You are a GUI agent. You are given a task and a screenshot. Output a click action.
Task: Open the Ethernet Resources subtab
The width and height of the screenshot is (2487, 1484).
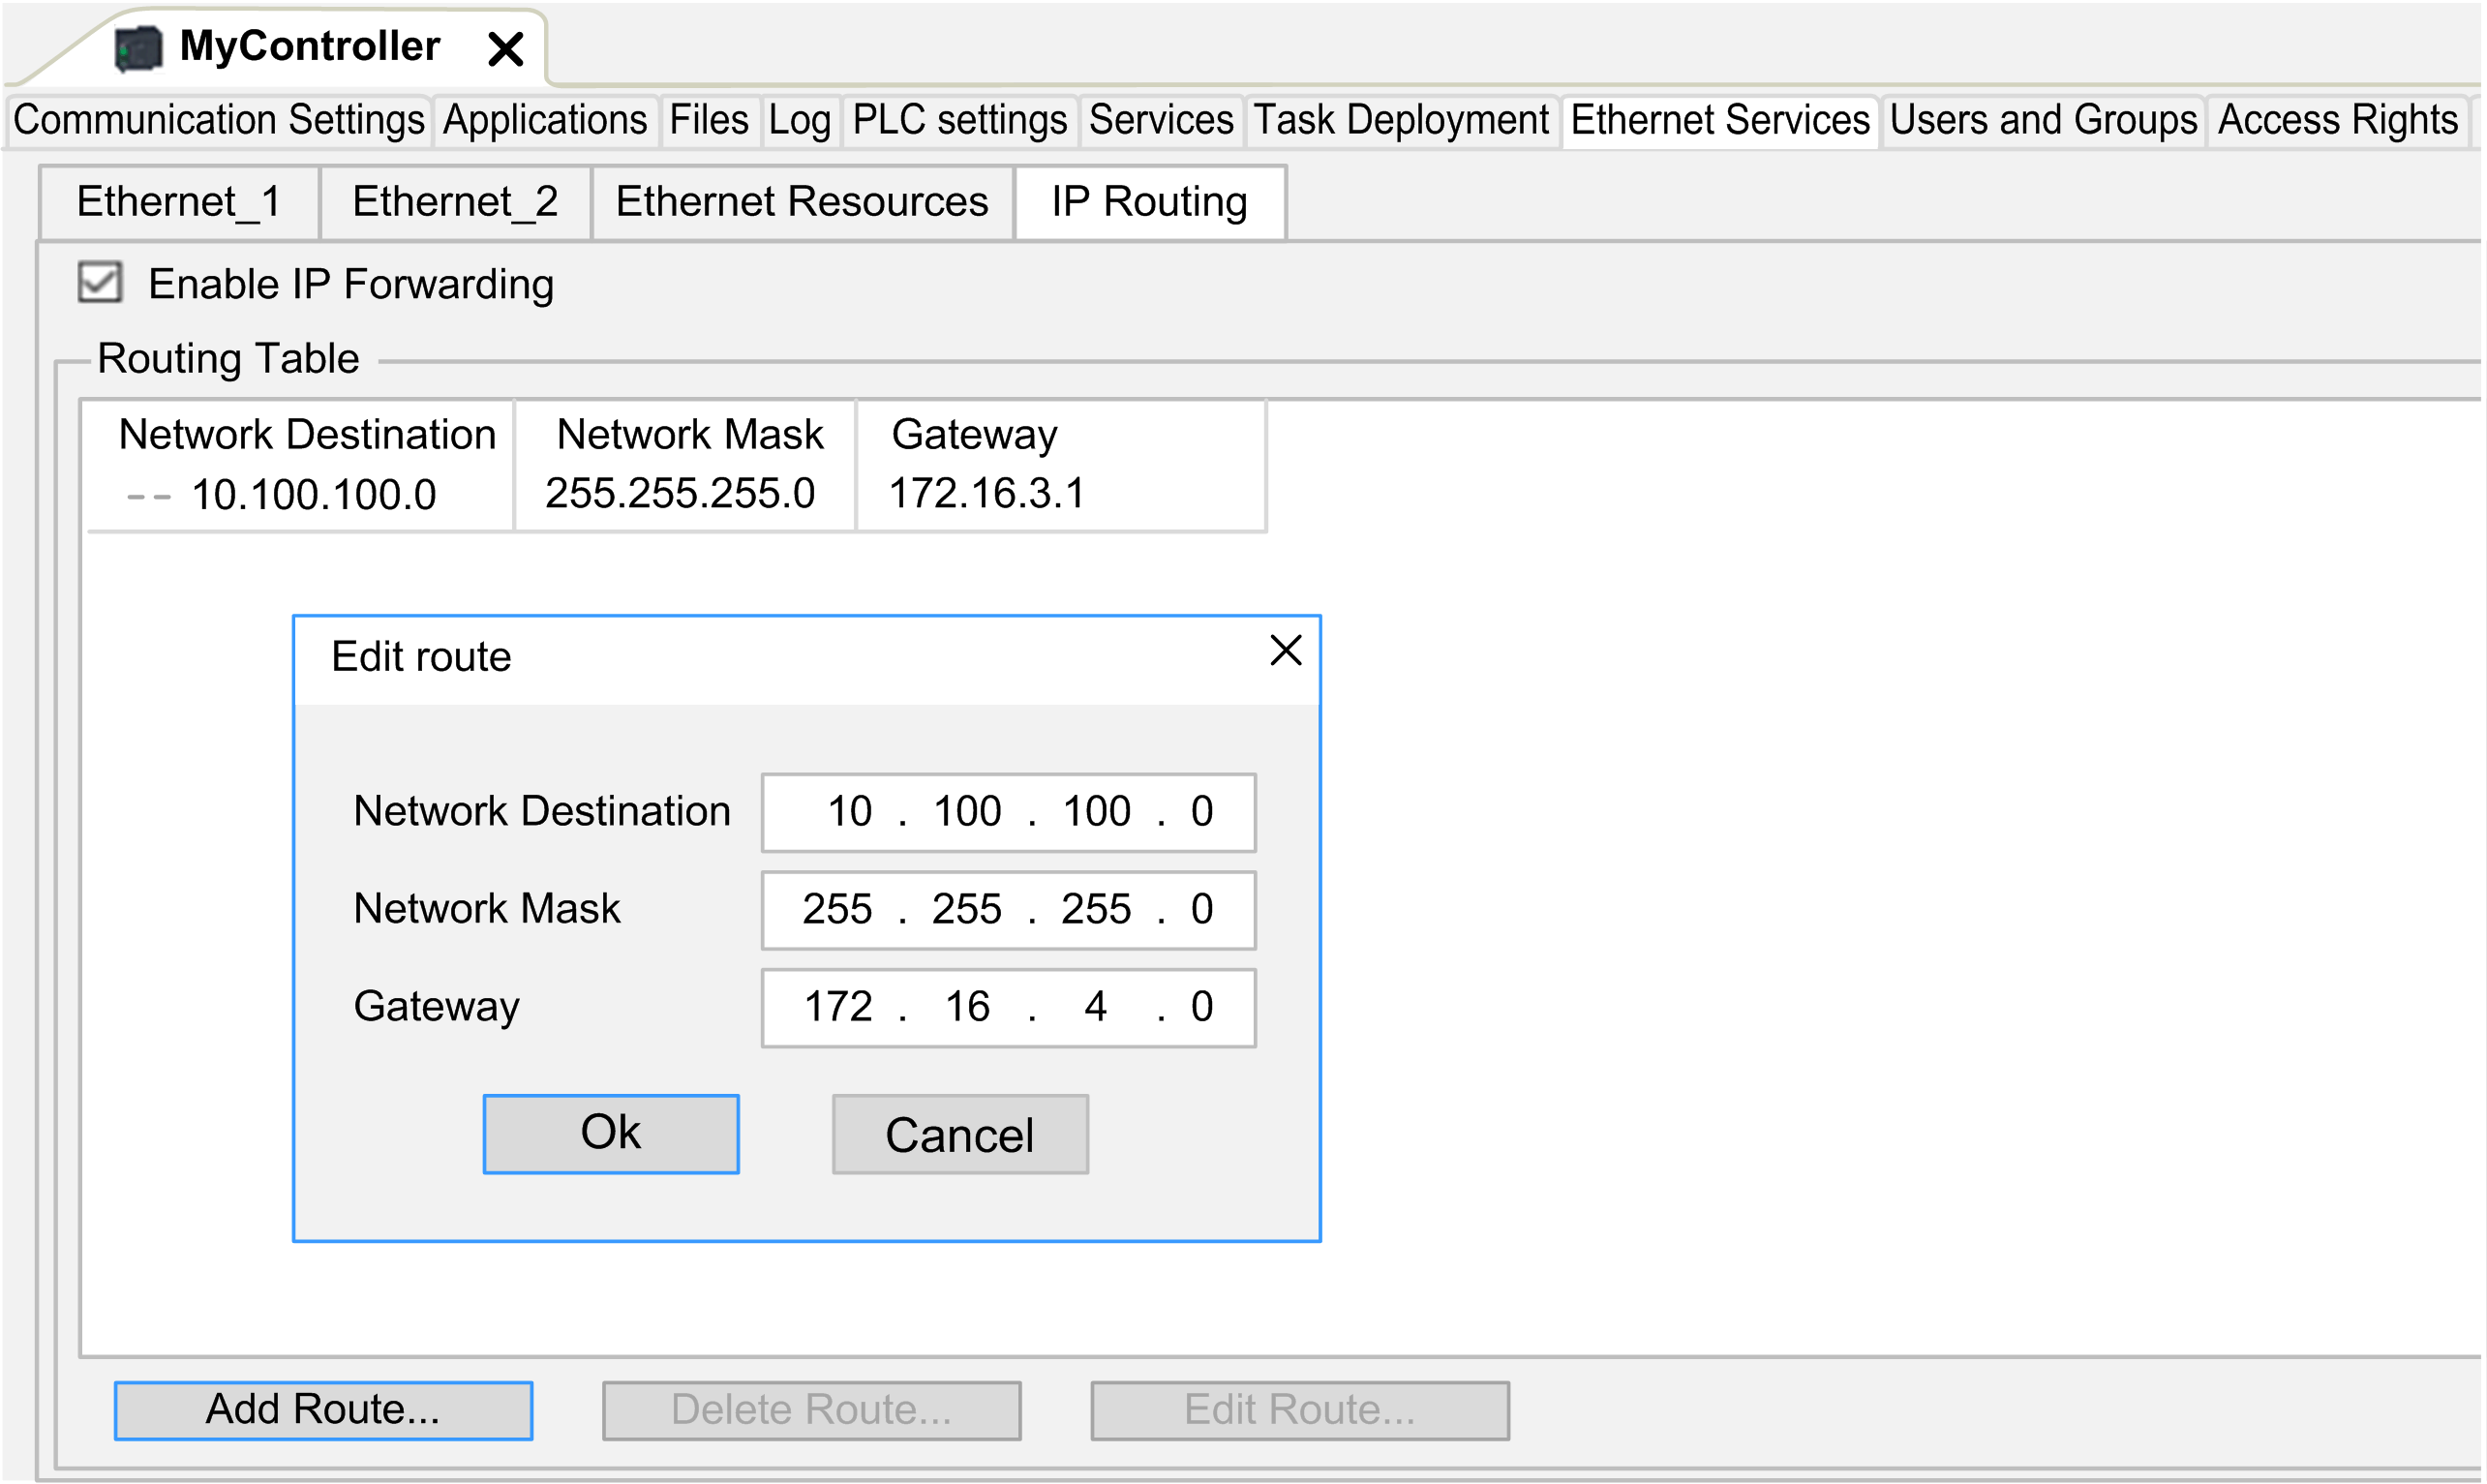[801, 202]
